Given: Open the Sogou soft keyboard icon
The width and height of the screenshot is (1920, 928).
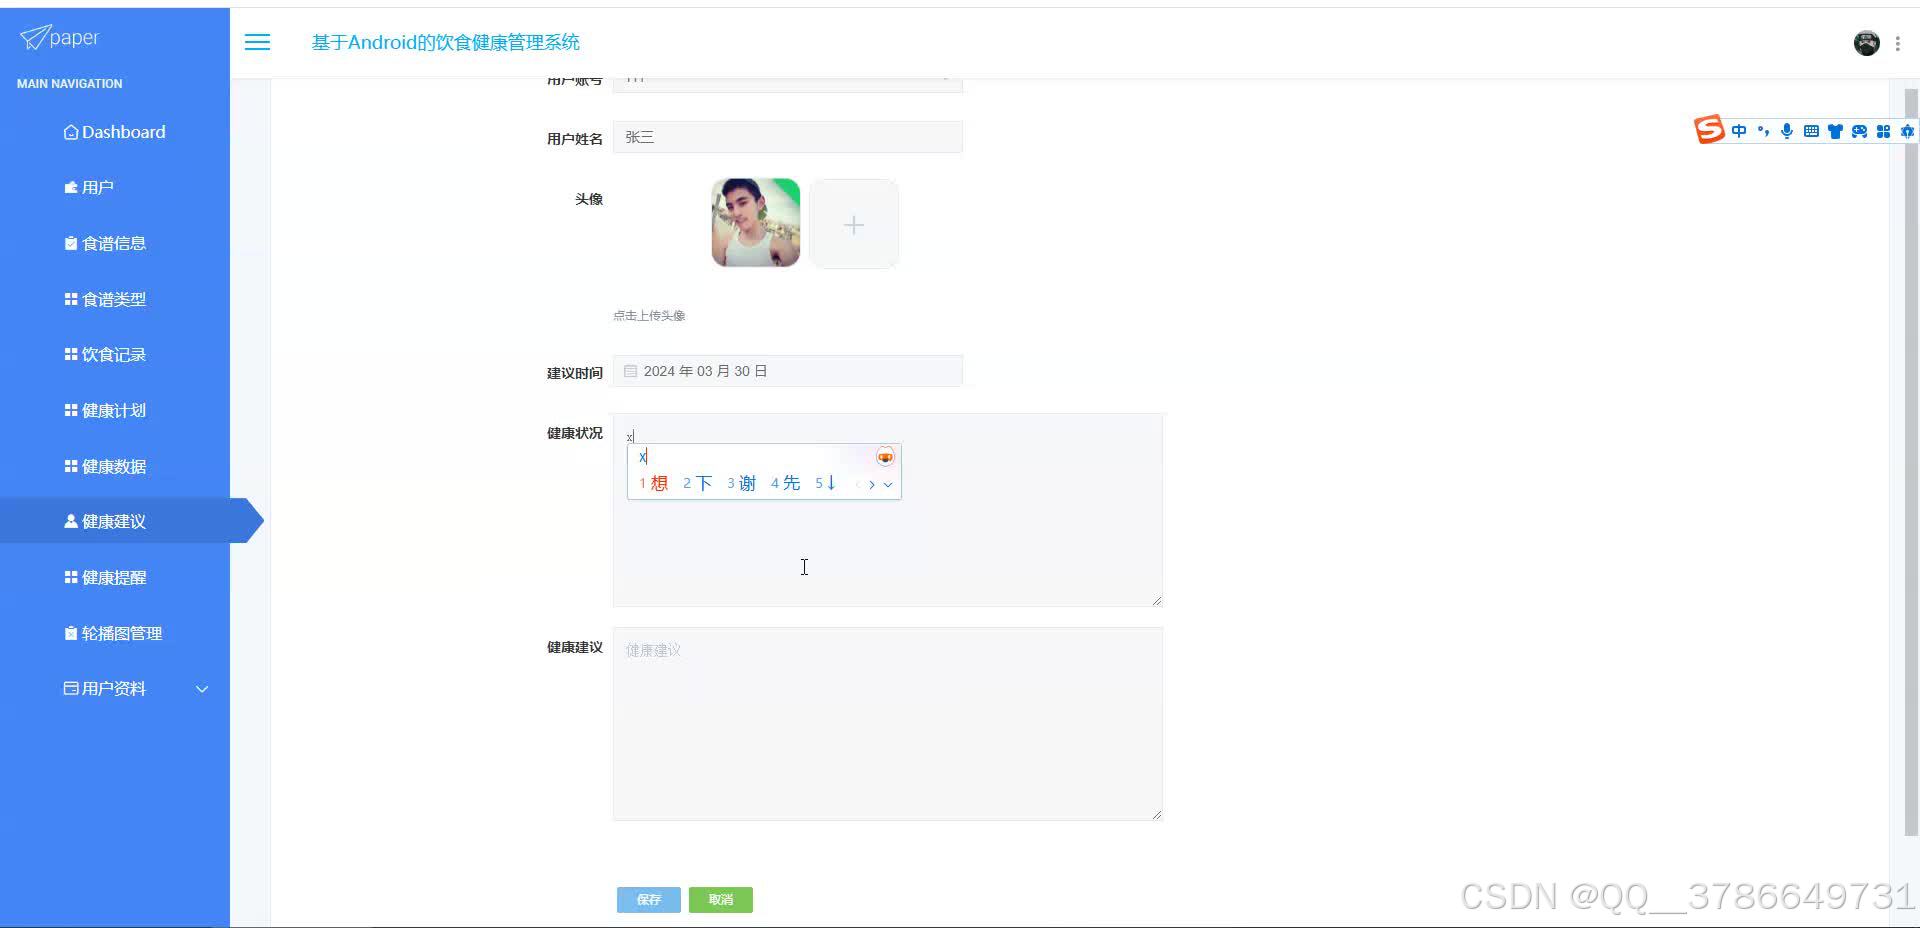Looking at the screenshot, I should 1811,131.
